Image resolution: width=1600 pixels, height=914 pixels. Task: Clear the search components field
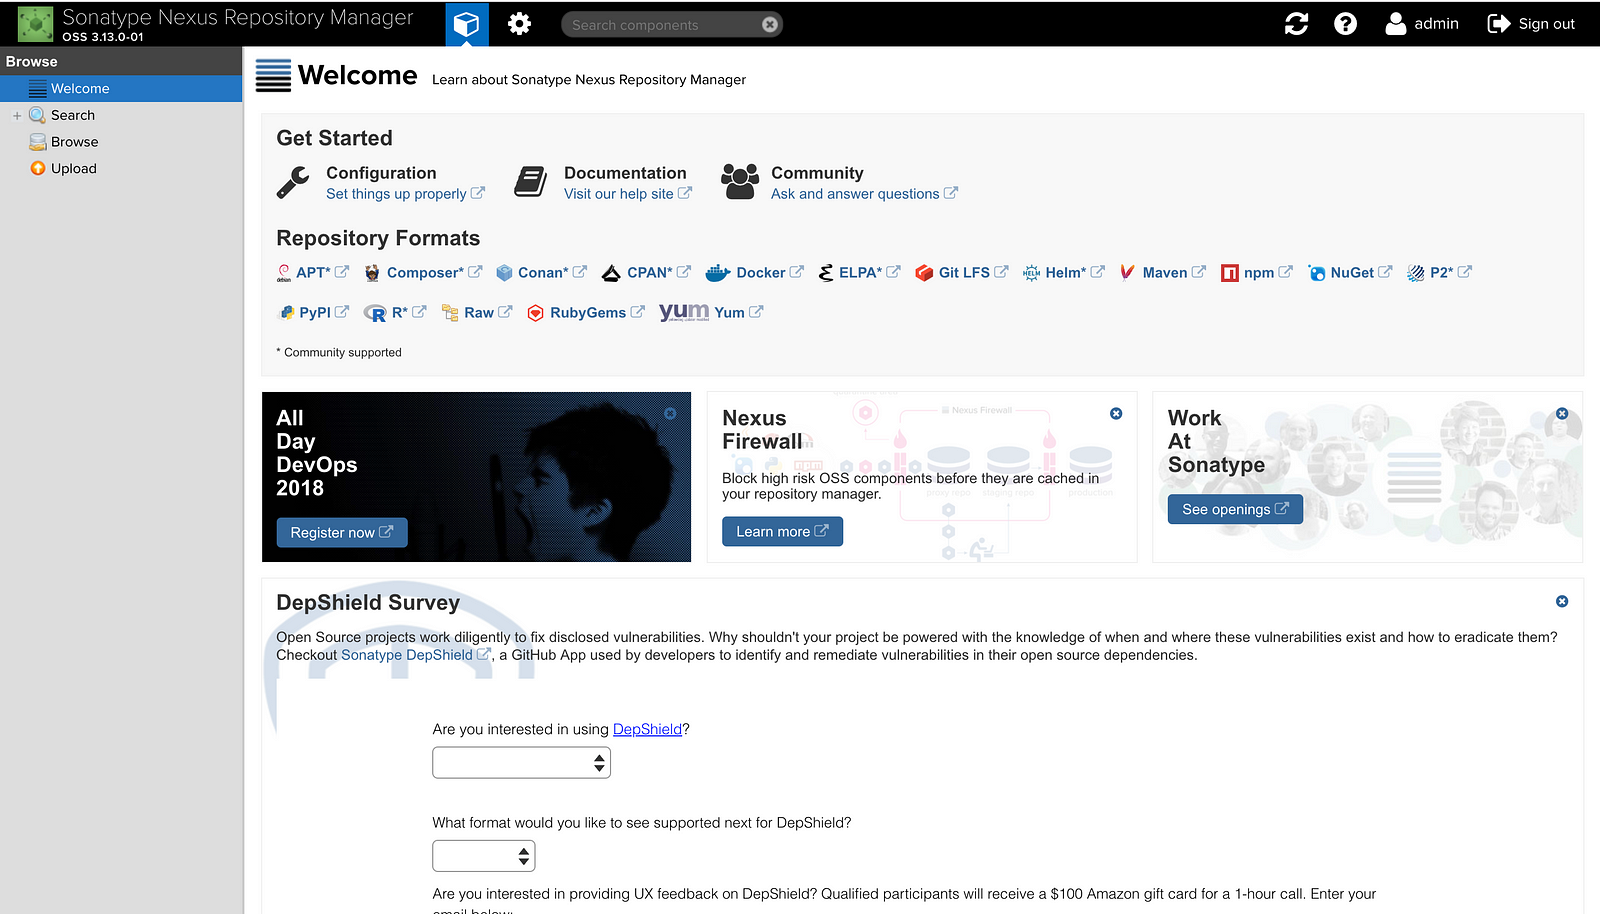click(770, 25)
